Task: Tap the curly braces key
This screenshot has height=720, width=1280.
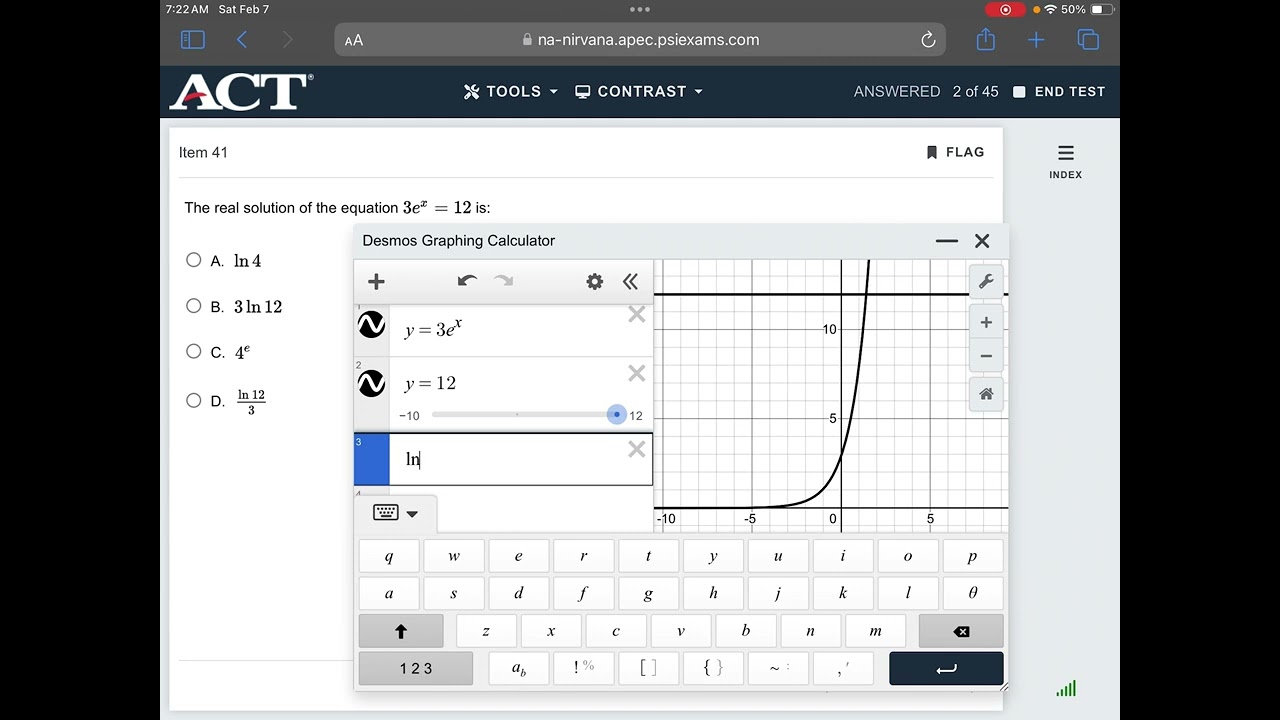Action: 713,668
